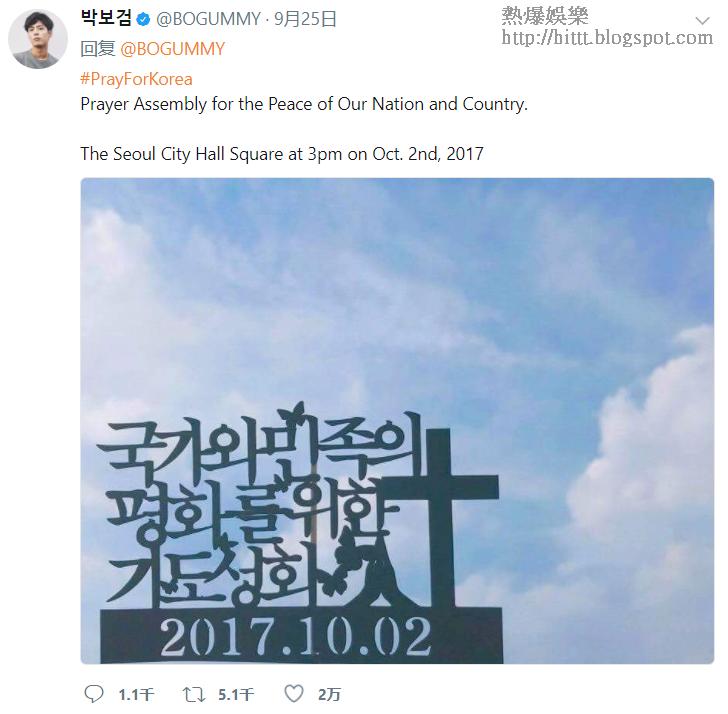Click the 熱爆娛樂 watermark text
Viewport: 728px width, 714px height.
[x=545, y=16]
